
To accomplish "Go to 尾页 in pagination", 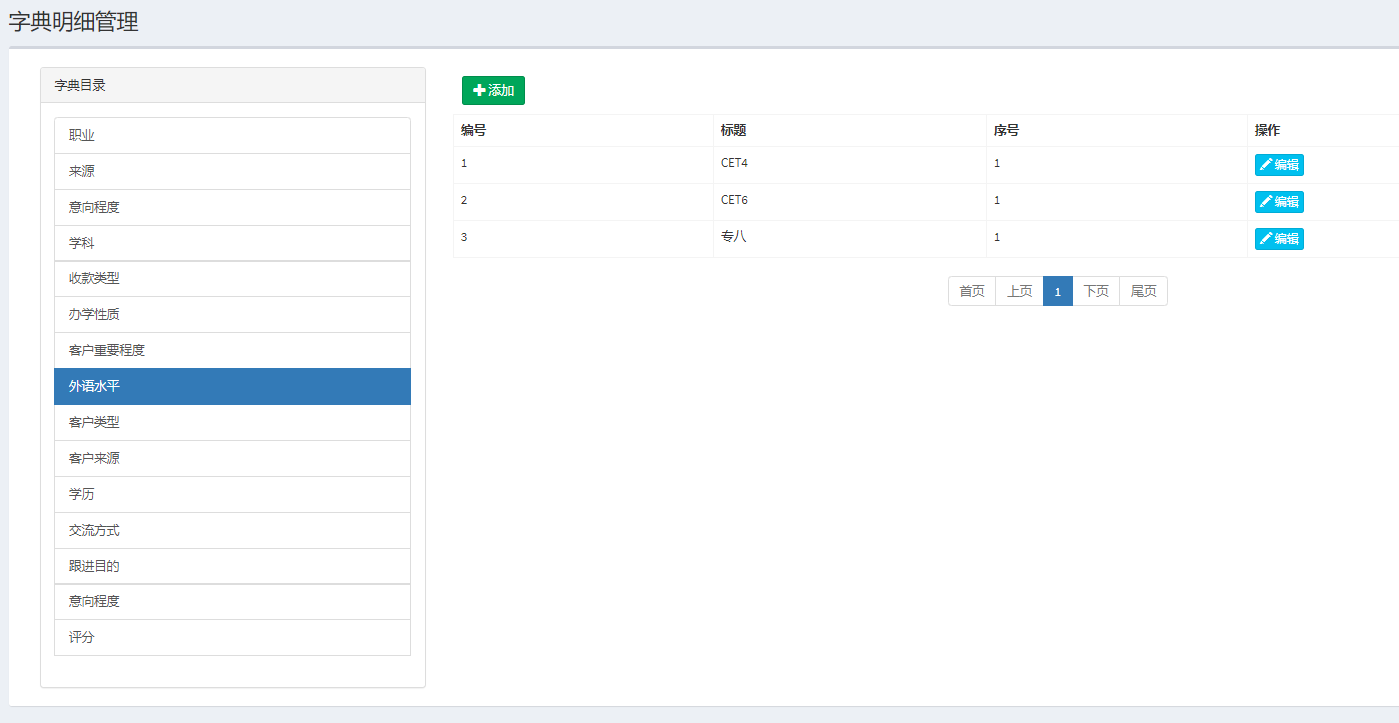I will [x=1143, y=291].
